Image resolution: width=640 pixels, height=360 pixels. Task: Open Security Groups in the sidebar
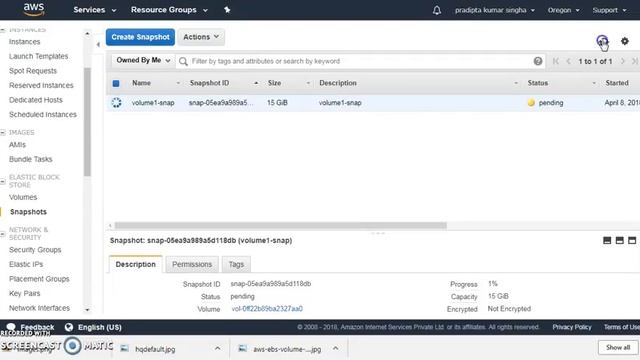(35, 250)
